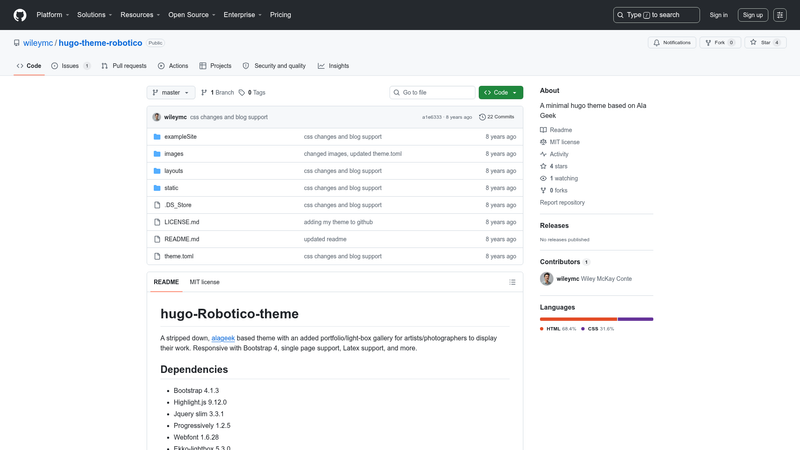Viewport: 800px width, 450px height.
Task: Follow the alageek link in README
Action: (x=223, y=338)
